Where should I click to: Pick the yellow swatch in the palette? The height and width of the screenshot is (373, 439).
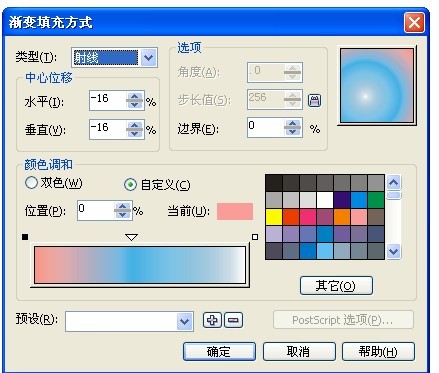tap(274, 217)
